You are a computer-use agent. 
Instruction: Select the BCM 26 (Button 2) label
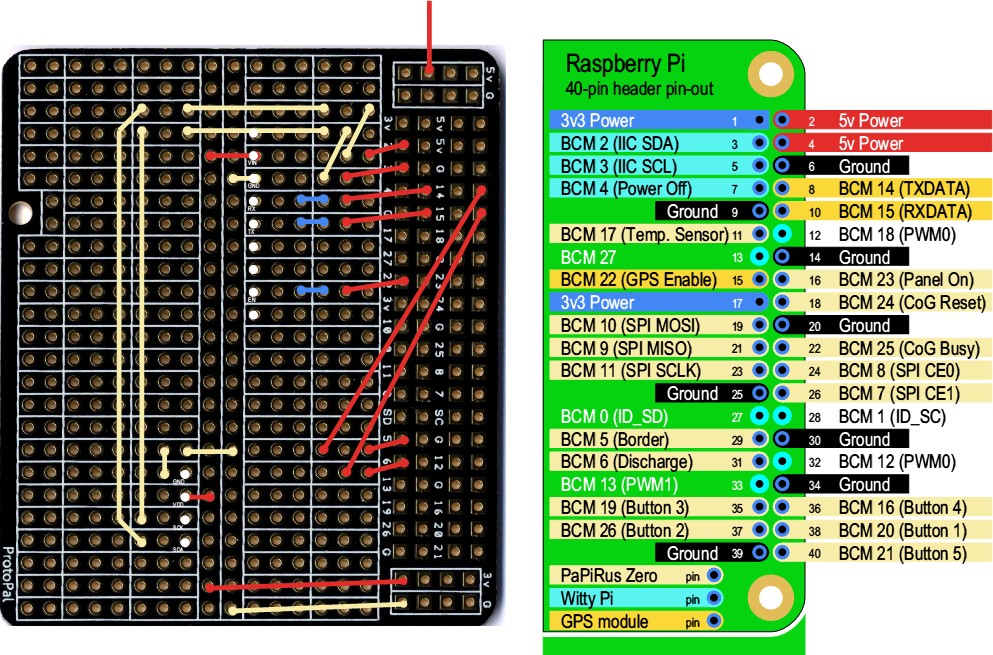pyautogui.click(x=624, y=530)
